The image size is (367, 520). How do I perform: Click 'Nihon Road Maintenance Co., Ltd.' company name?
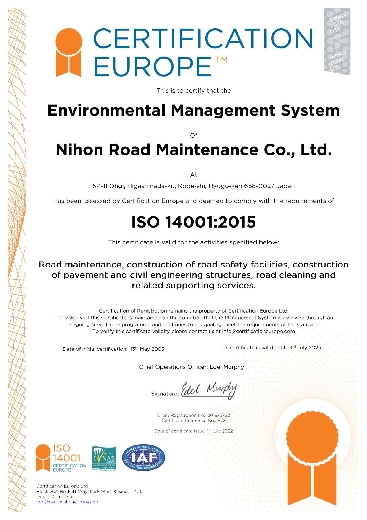tap(194, 150)
